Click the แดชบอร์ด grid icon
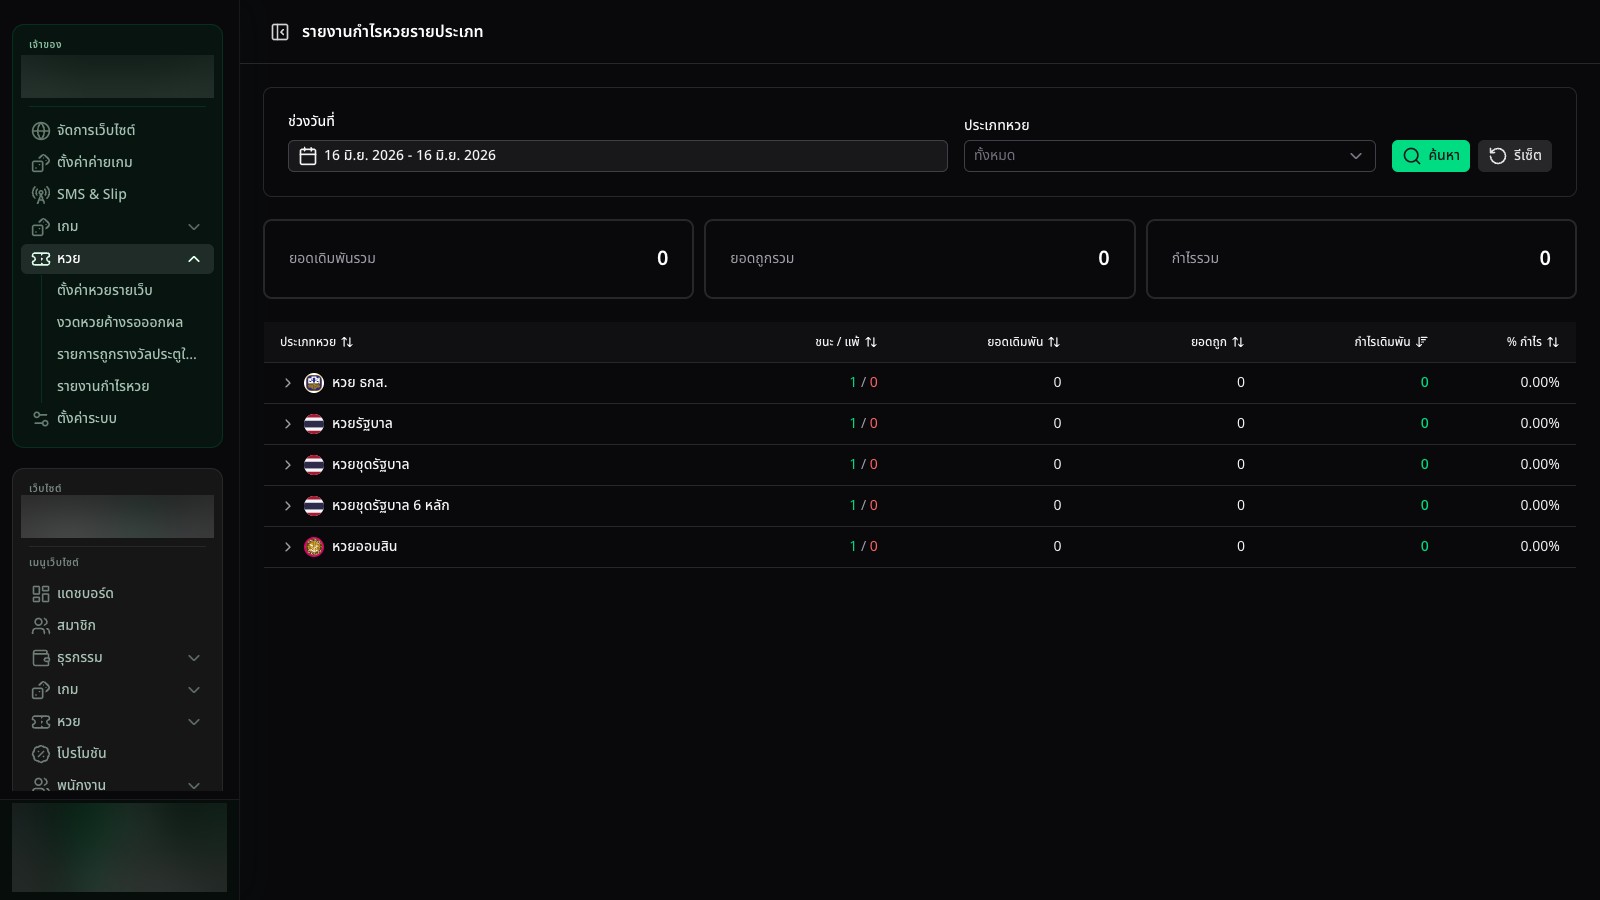Screen dimensions: 1600x900 41,594
